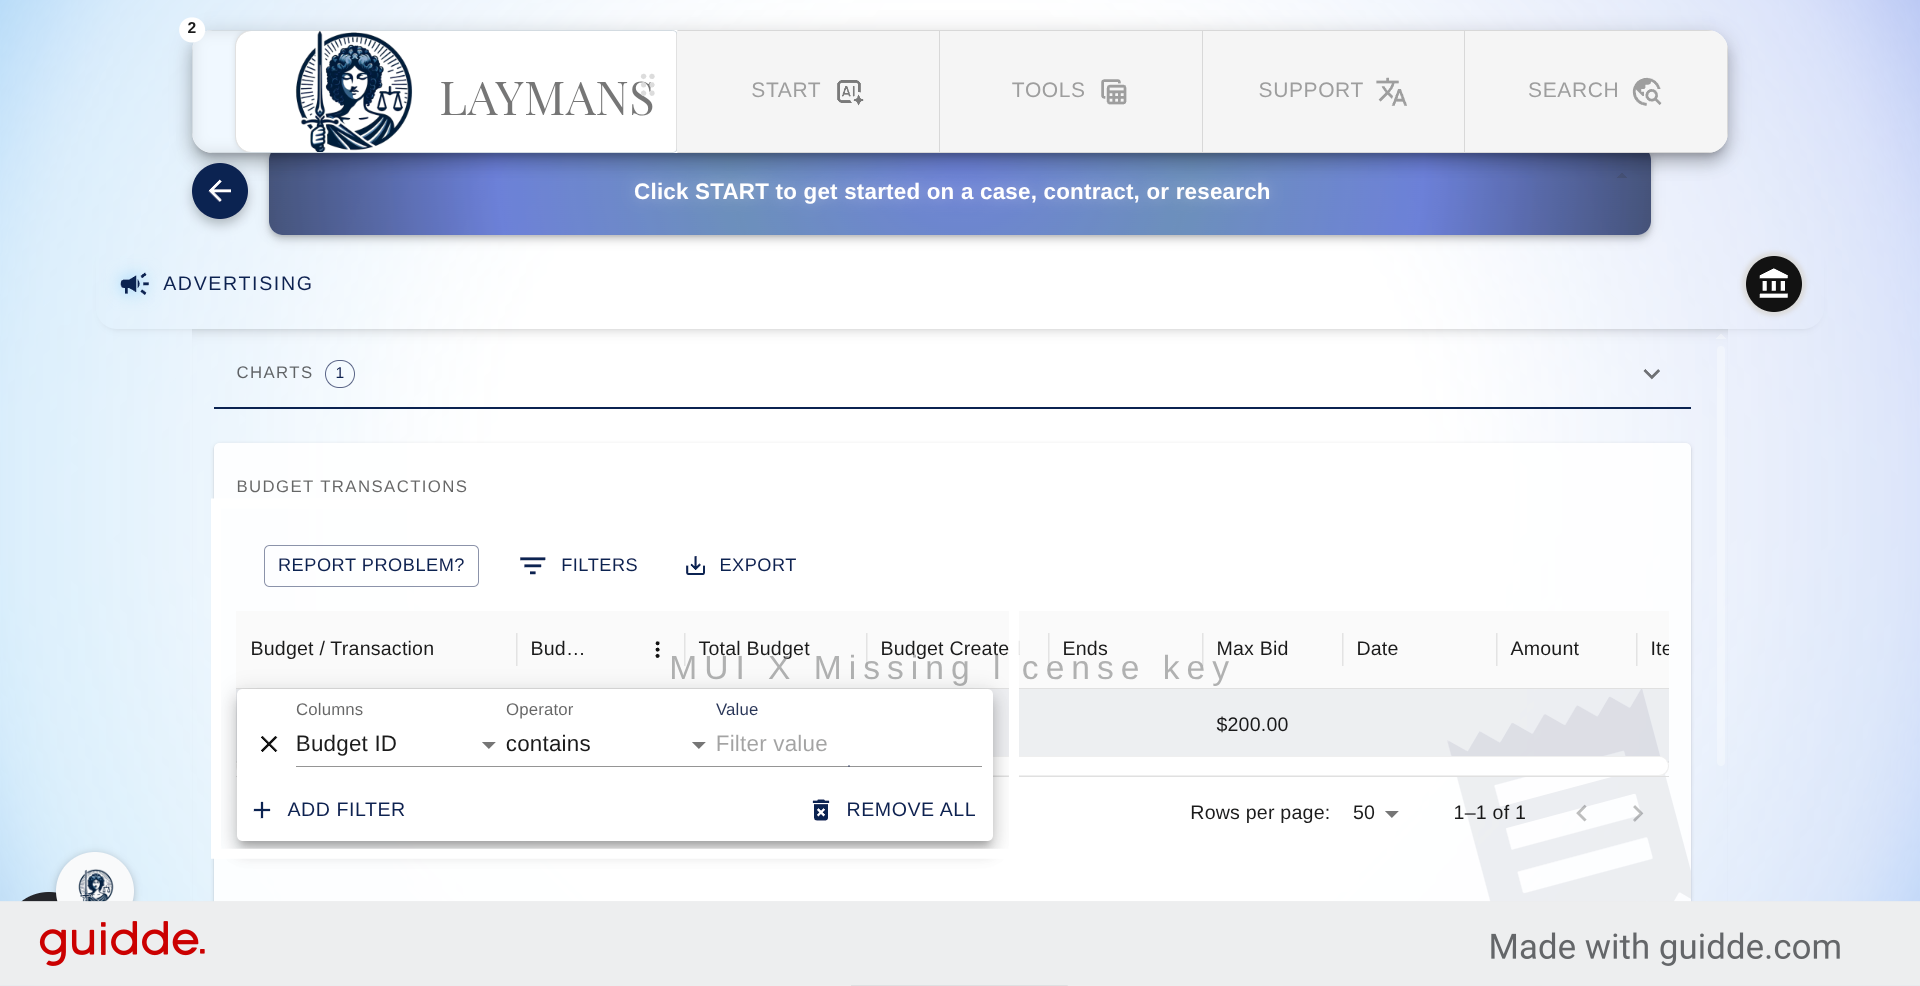
Task: Open the TOOLS menu tab
Action: click(1070, 91)
